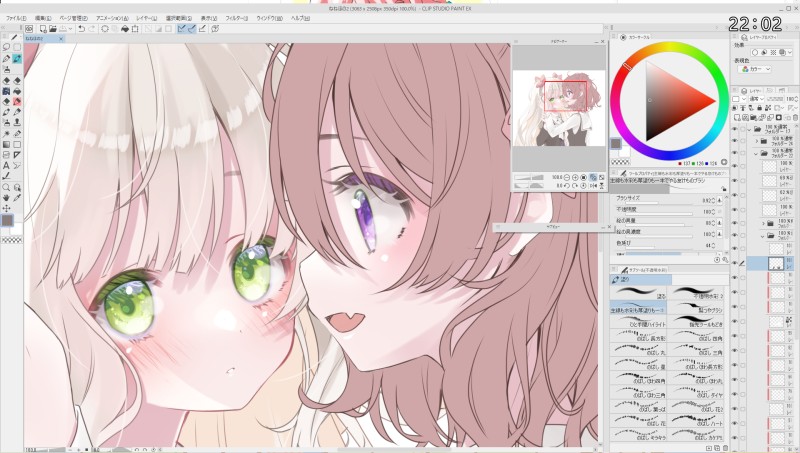This screenshot has width=800, height=453.
Task: Toggle visibility of the 62 % layer
Action: point(735,195)
